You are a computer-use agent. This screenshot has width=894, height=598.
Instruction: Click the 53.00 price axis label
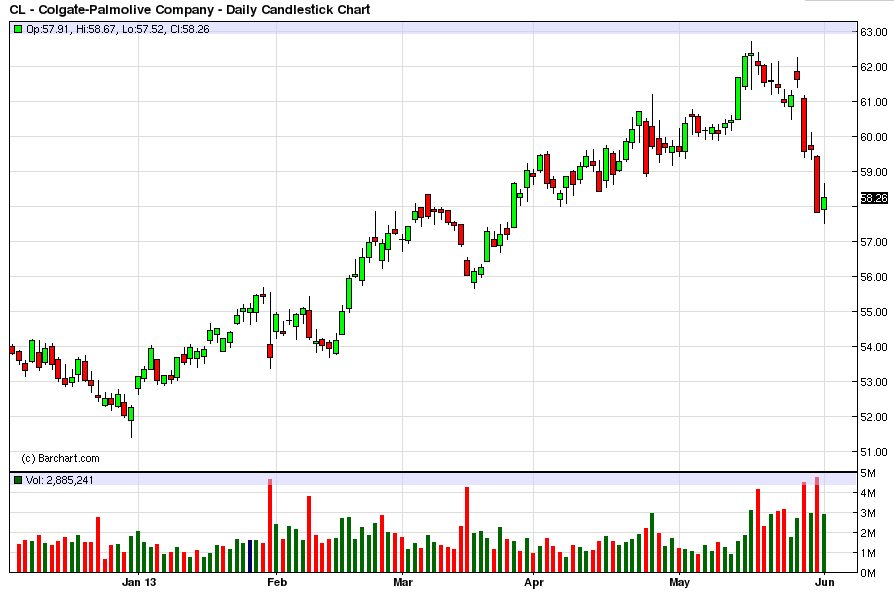(873, 382)
